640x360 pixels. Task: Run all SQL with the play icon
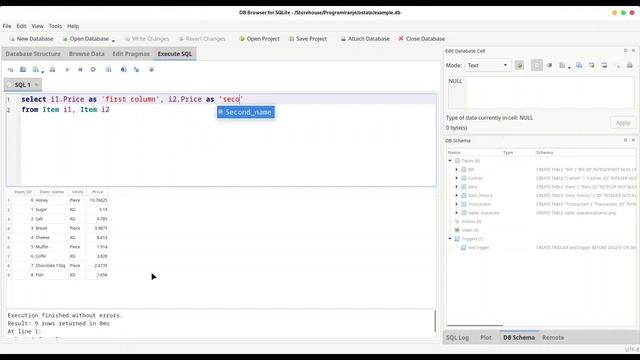coord(67,70)
